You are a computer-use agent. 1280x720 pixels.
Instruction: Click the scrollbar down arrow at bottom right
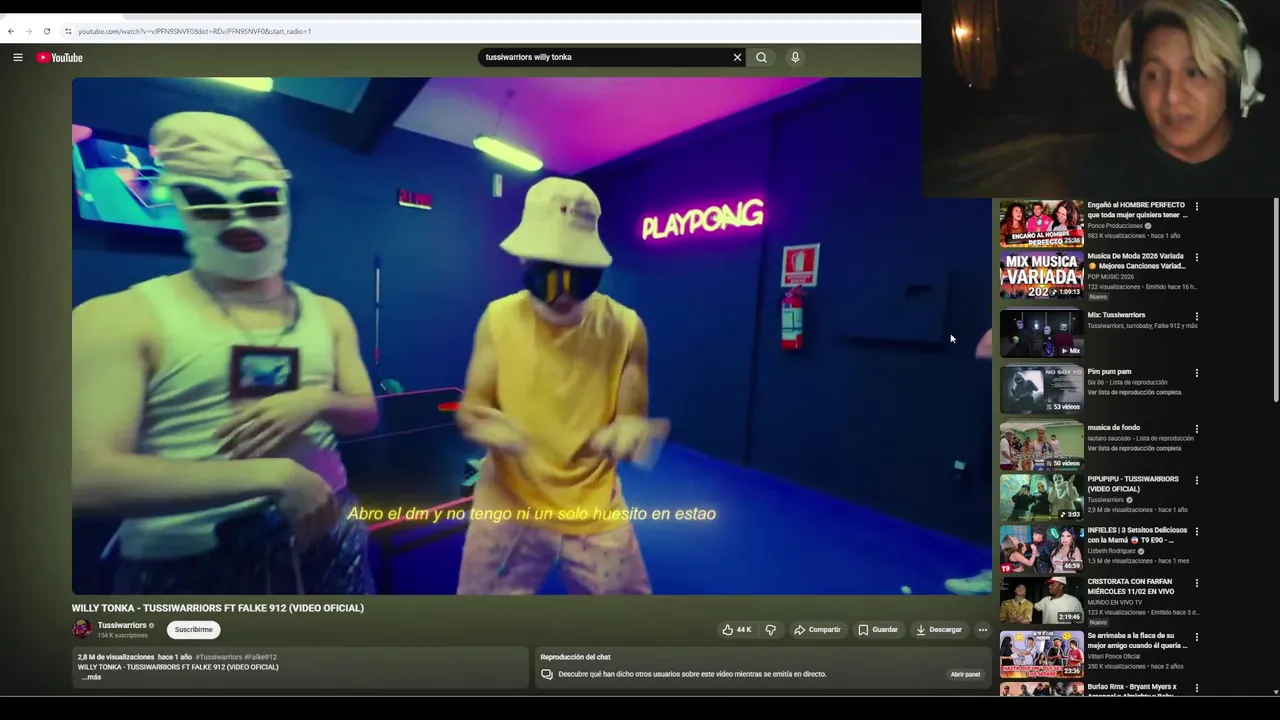click(1275, 691)
